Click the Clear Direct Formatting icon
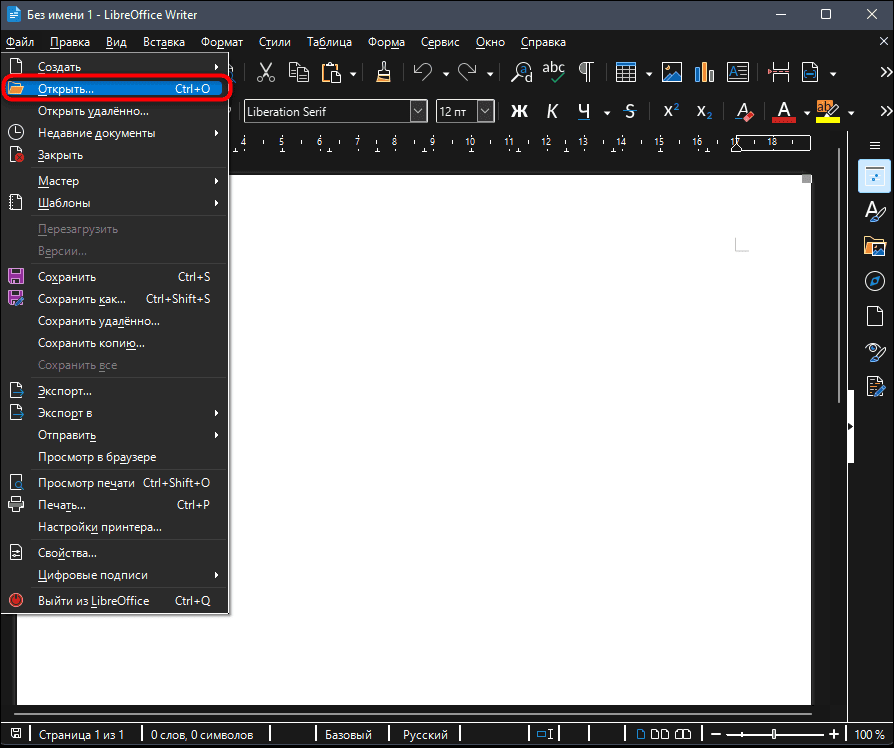Screen dimensions: 894x748 pos(743,111)
